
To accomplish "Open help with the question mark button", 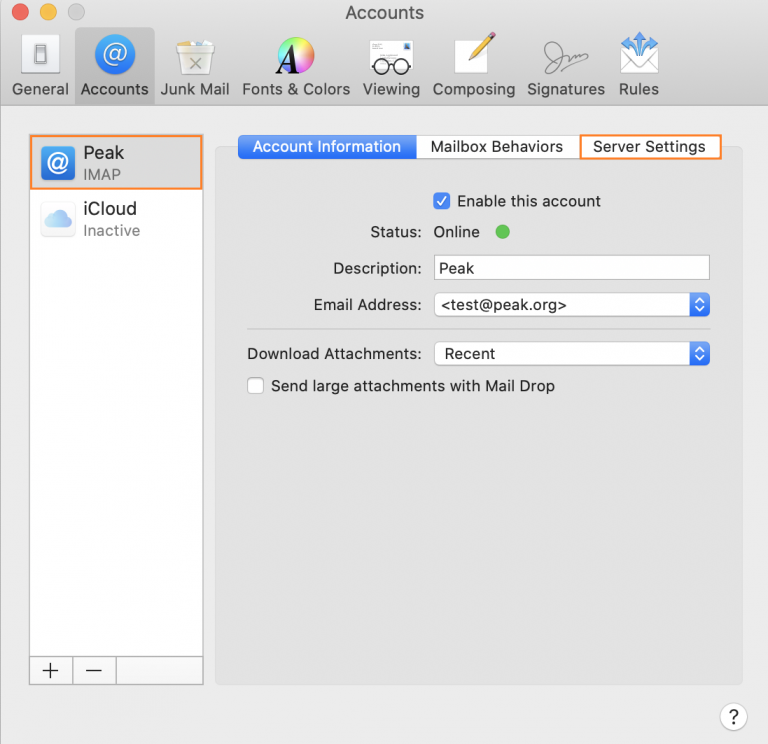I will (733, 716).
